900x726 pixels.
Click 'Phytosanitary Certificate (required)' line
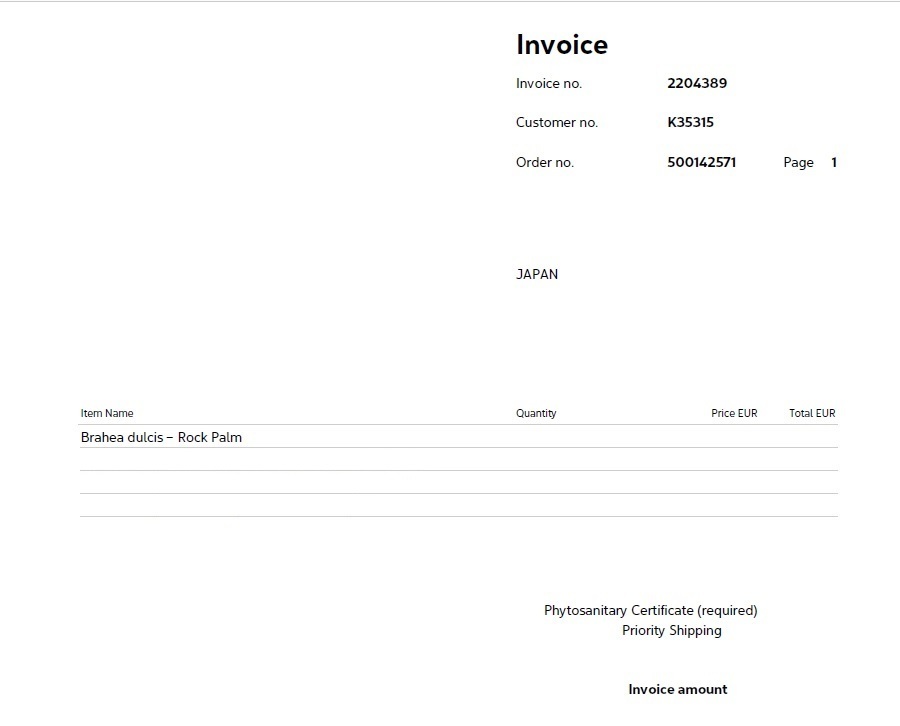pyautogui.click(x=651, y=611)
